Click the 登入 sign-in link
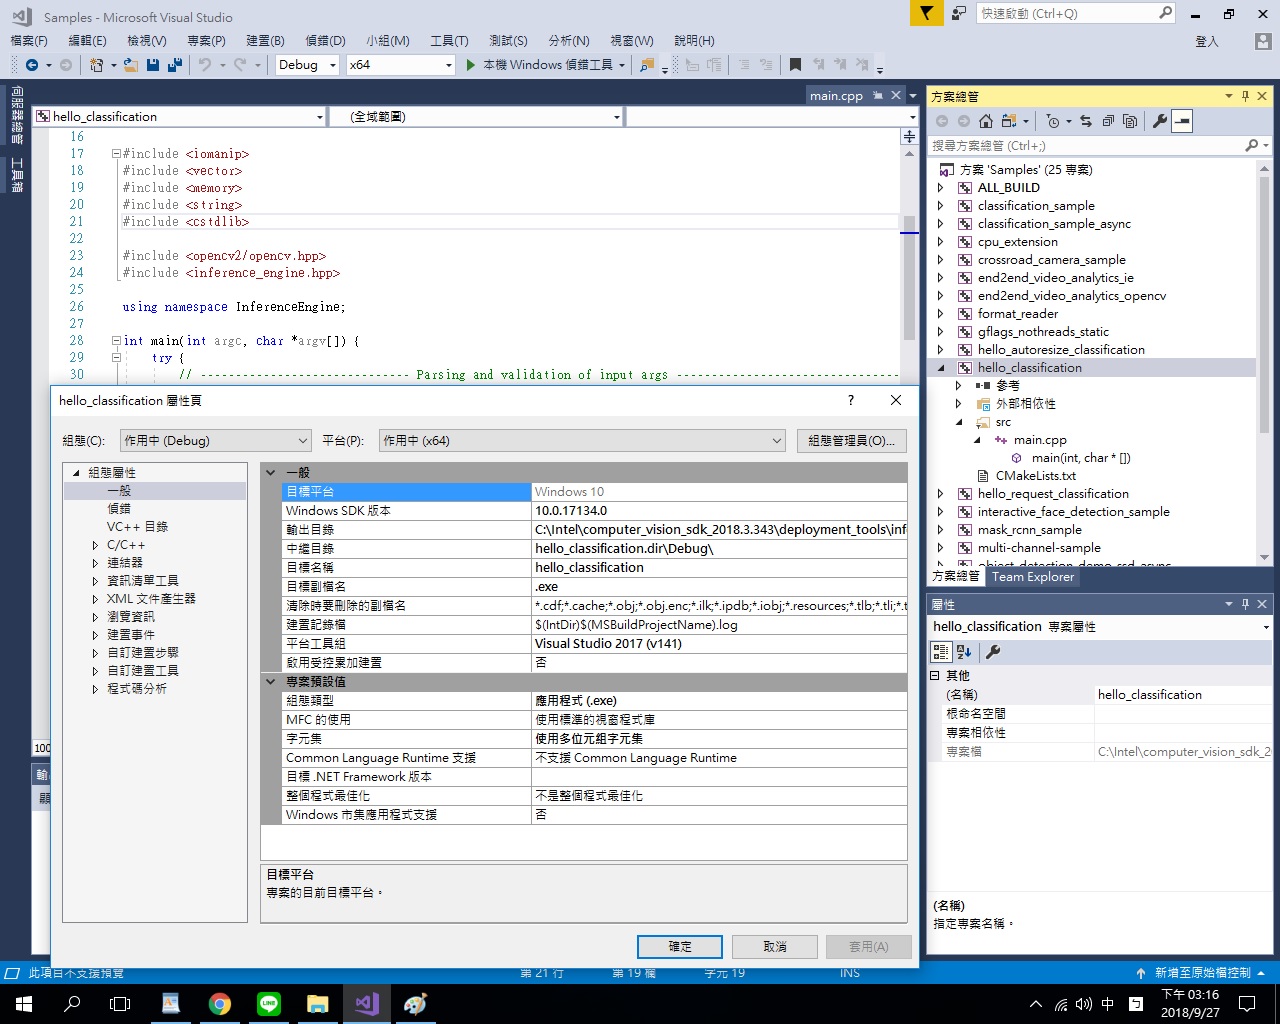 coord(1207,42)
